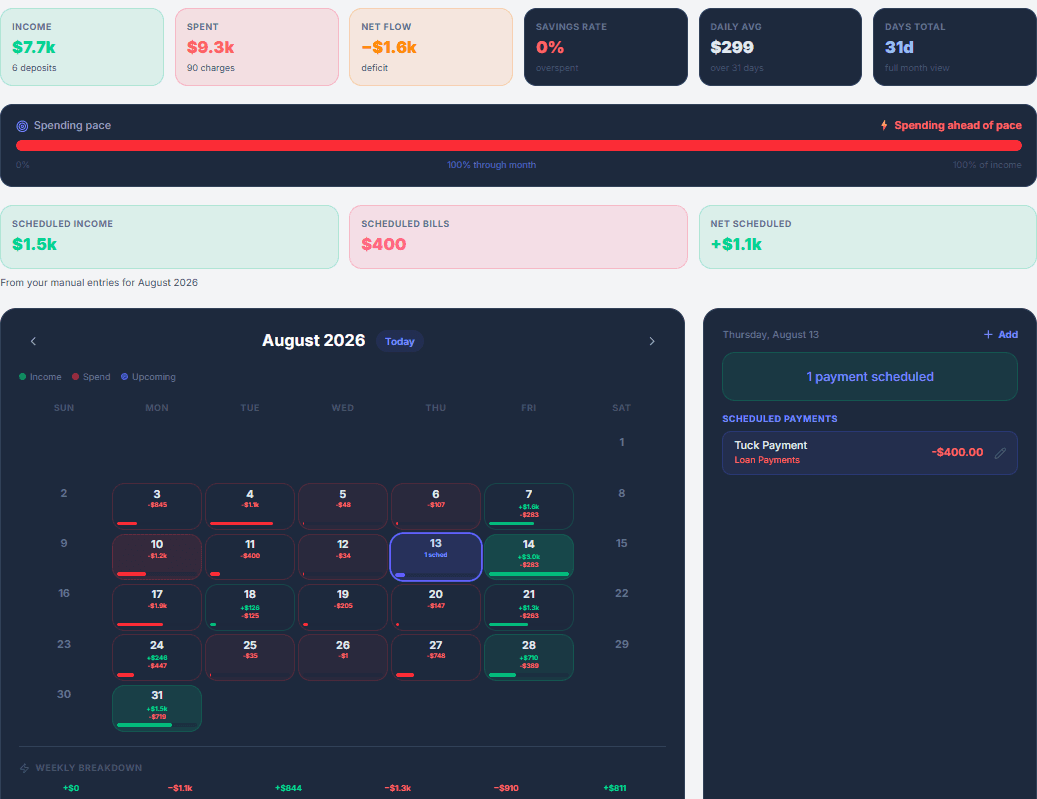Screen dimensions: 1037x799
Task: Select August 3 on calendar
Action: coord(157,506)
